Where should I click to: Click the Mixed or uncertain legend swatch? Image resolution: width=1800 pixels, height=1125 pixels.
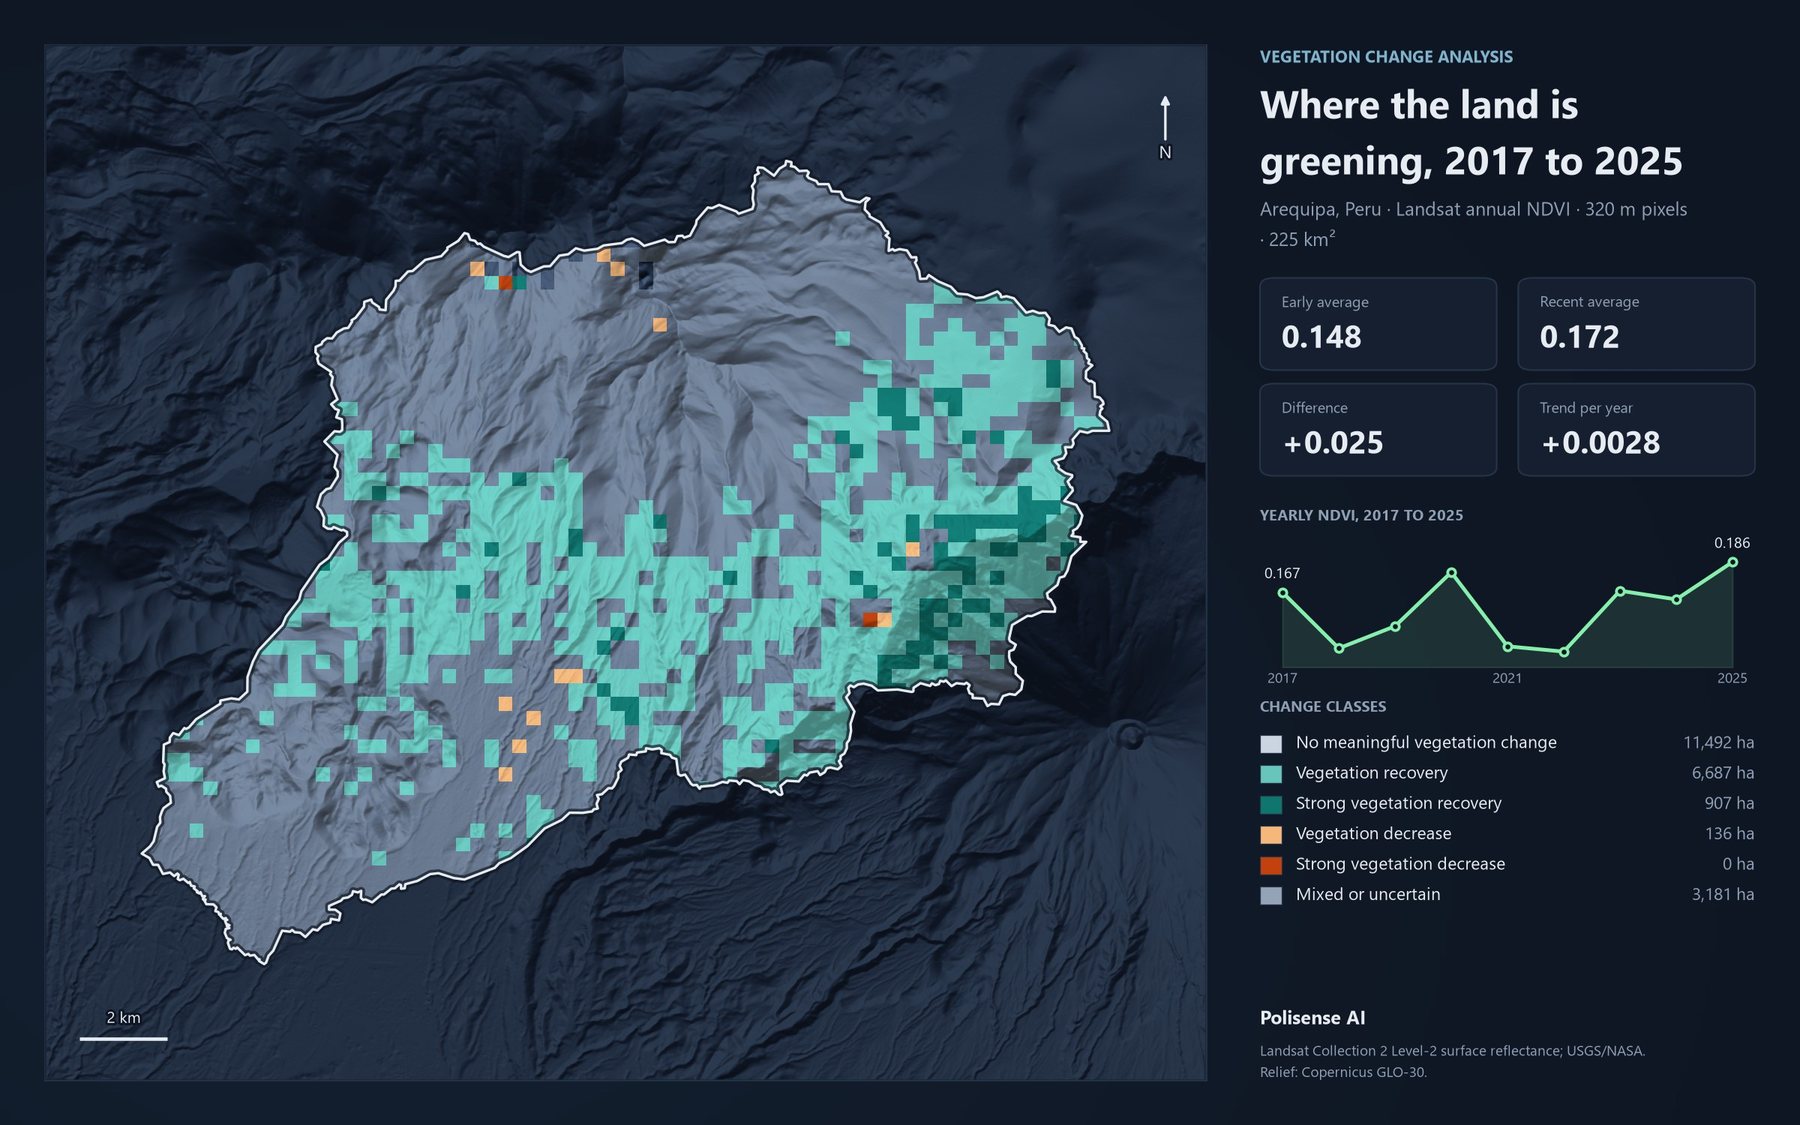point(1271,895)
